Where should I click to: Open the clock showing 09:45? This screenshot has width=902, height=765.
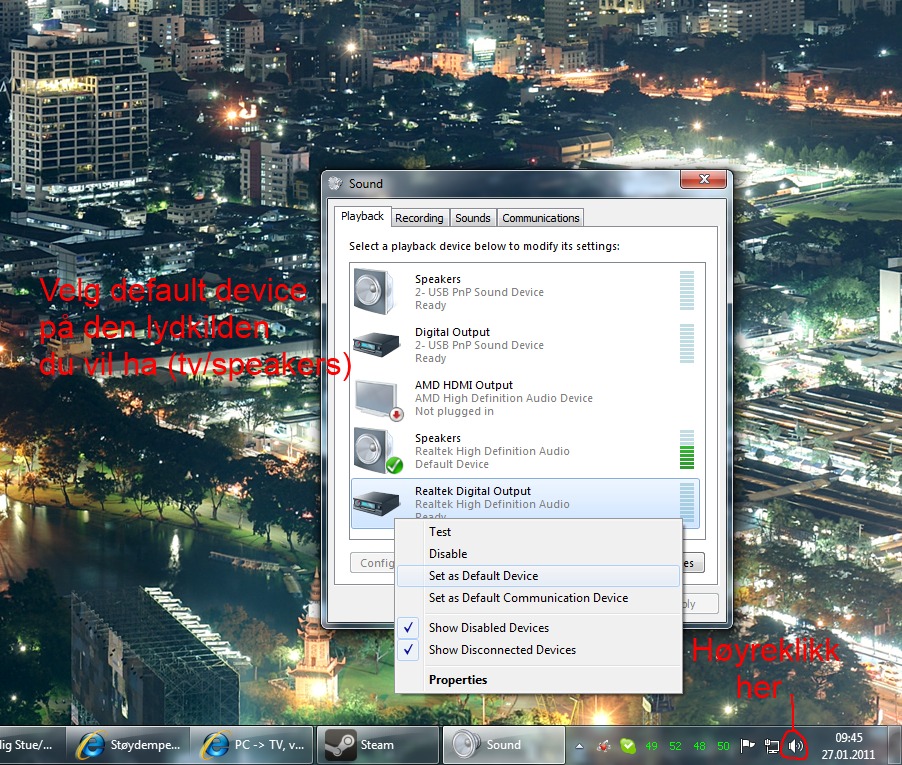click(849, 745)
